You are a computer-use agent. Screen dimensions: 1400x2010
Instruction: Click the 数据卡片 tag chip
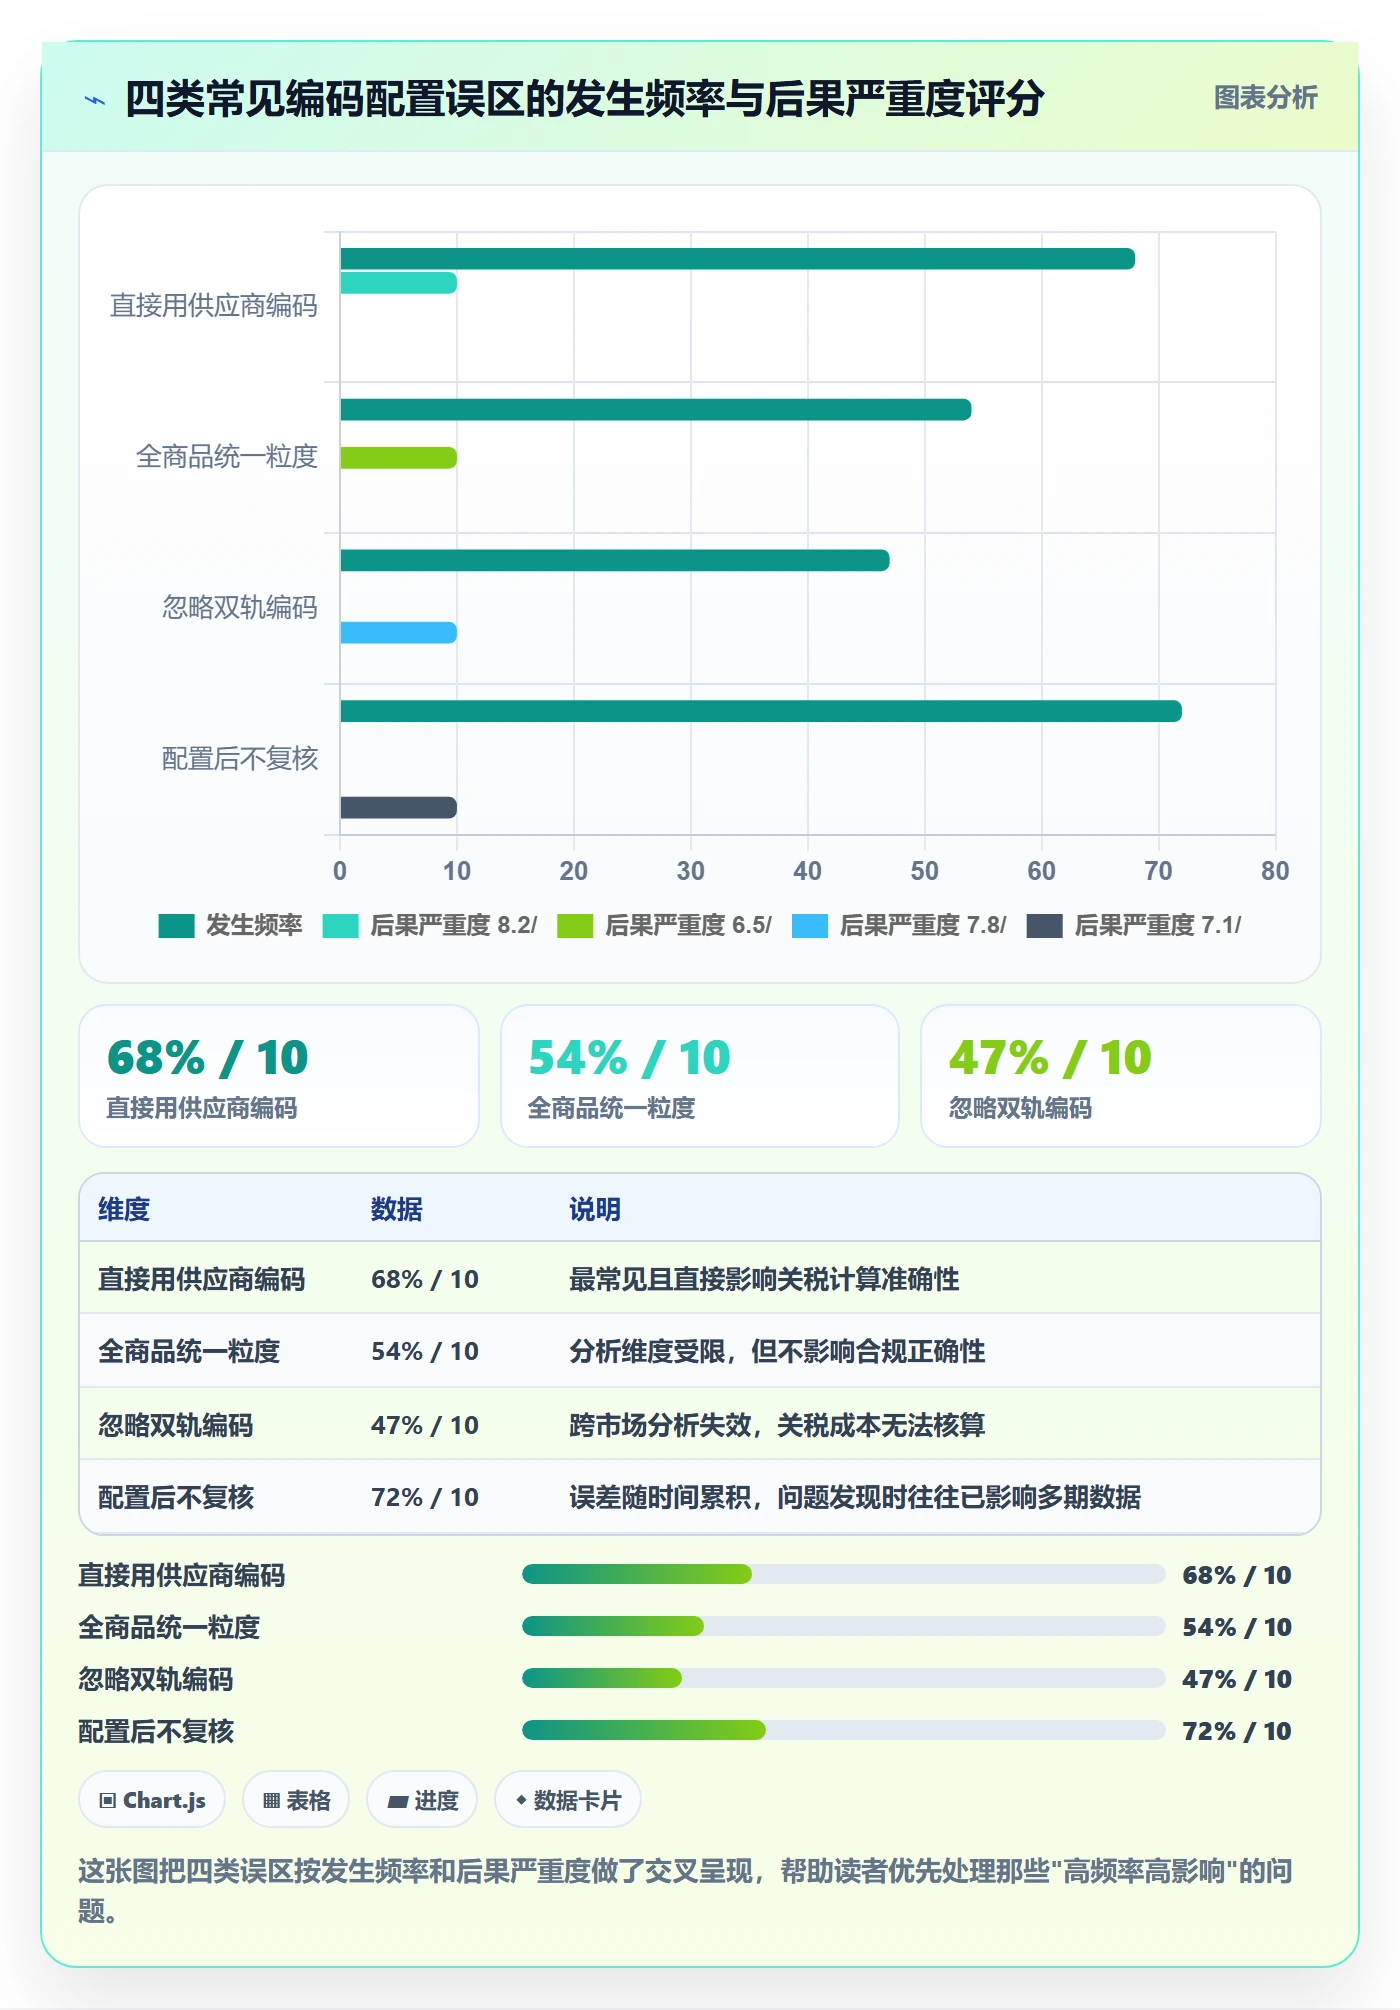pyautogui.click(x=568, y=1801)
